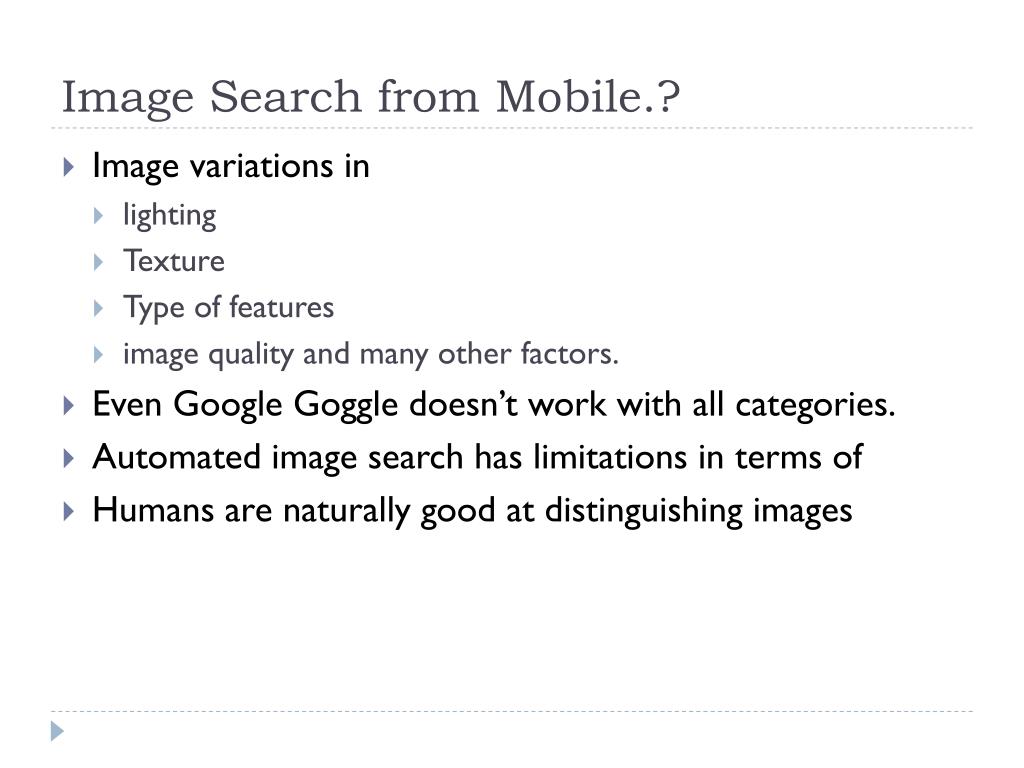The image size is (1024, 768).
Task: Click the arrow bullet beside Humans are naturally
Action: click(69, 511)
